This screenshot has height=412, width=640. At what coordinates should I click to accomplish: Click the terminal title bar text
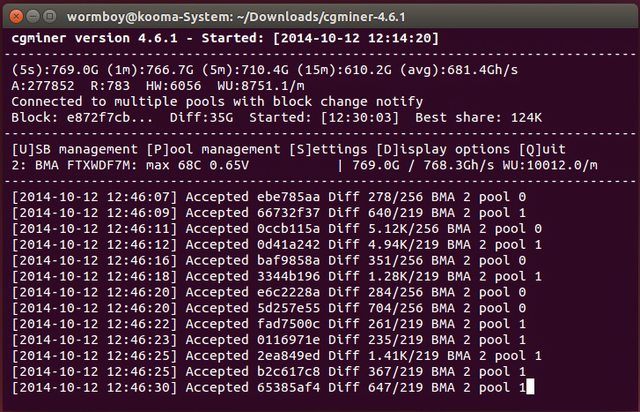tap(236, 17)
